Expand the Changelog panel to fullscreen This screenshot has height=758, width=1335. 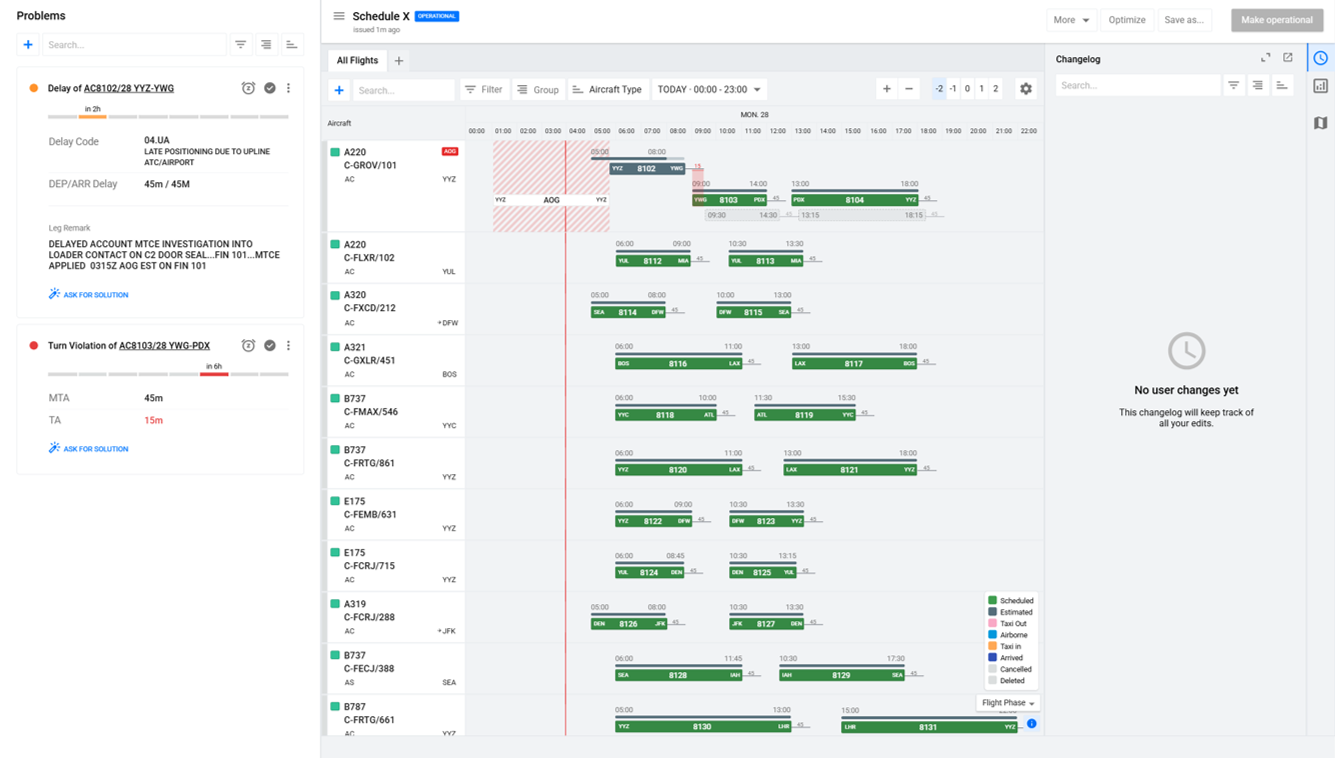(1265, 58)
